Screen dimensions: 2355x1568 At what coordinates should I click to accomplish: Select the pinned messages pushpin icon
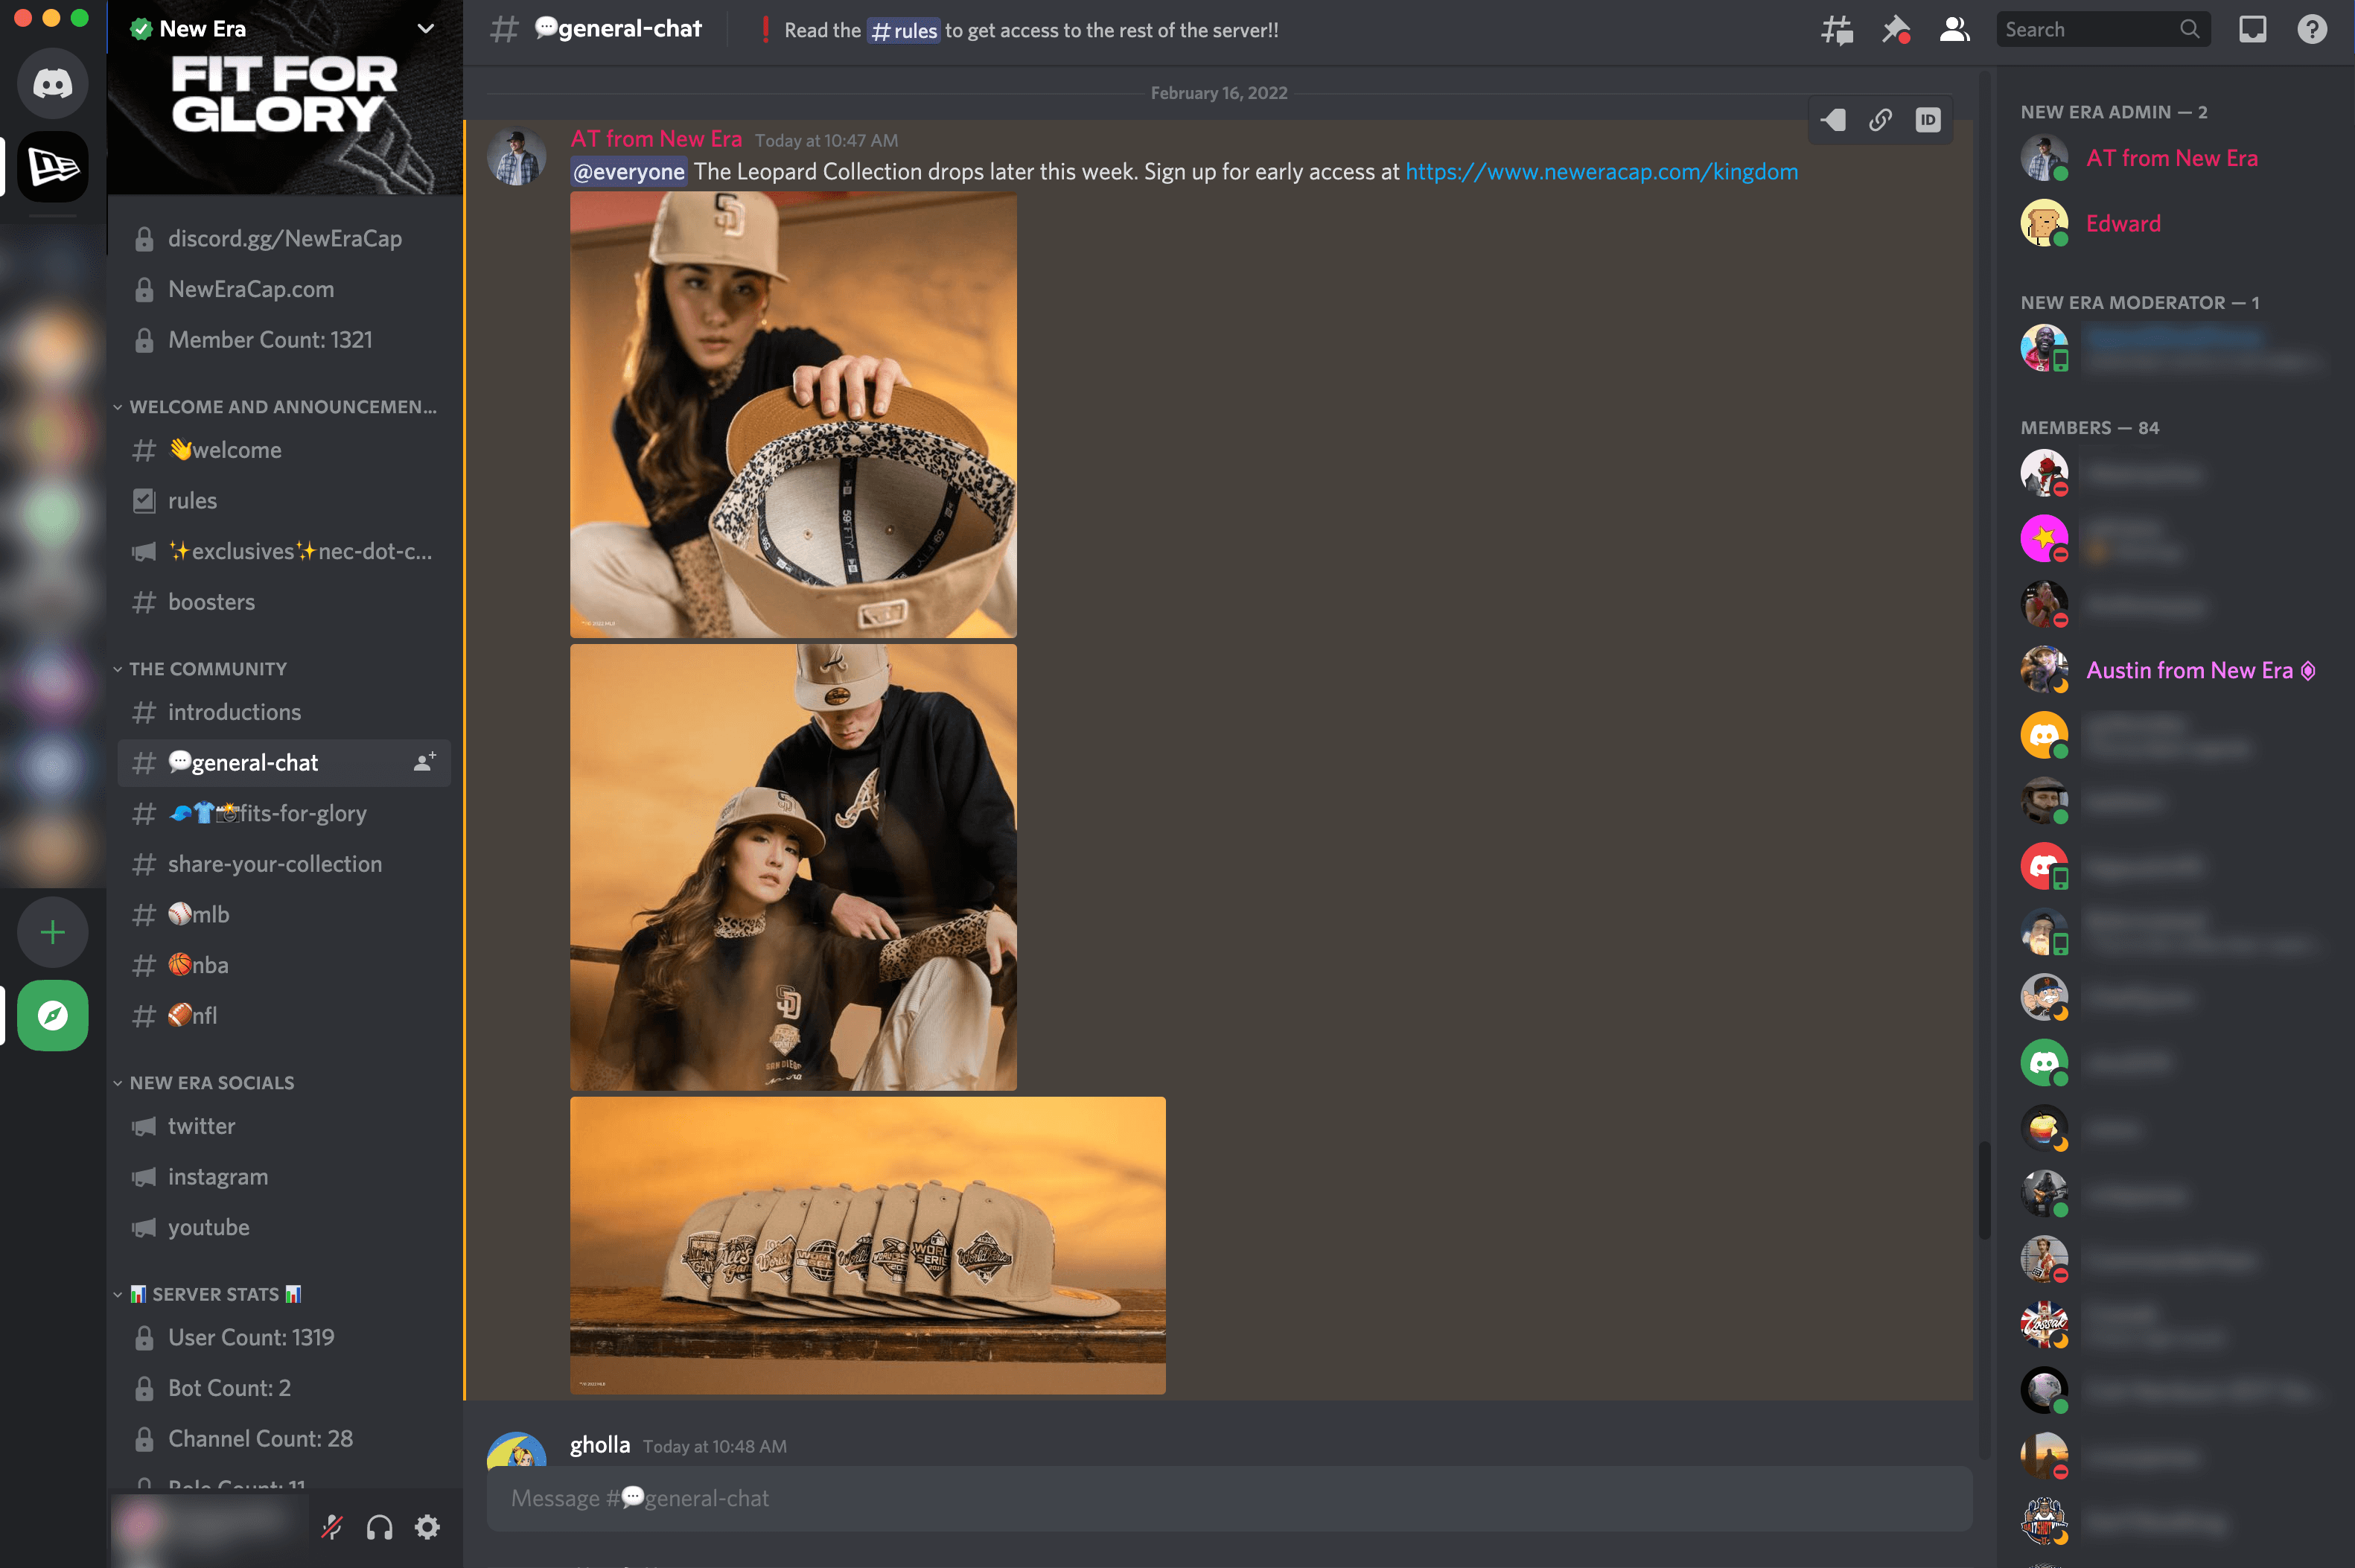point(1895,30)
